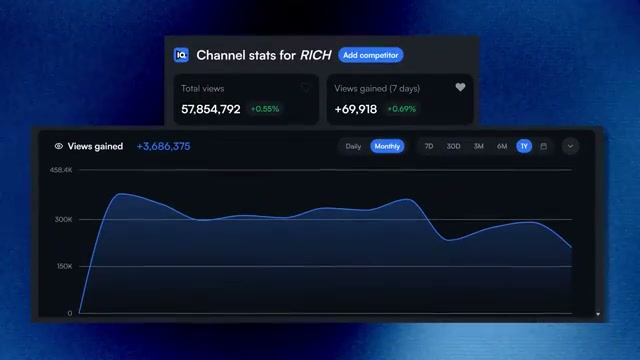Click the Add competitor button

[x=371, y=55]
